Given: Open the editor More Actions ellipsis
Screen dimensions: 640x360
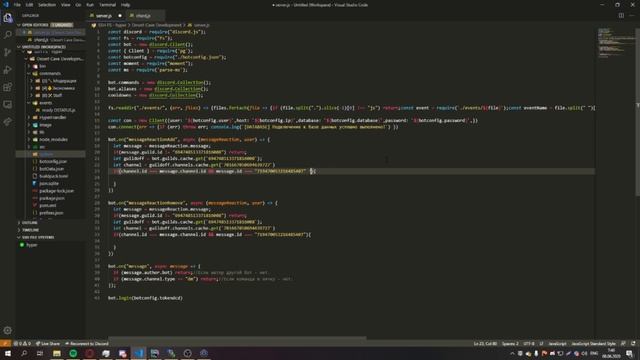Looking at the screenshot, I should click(x=632, y=16).
